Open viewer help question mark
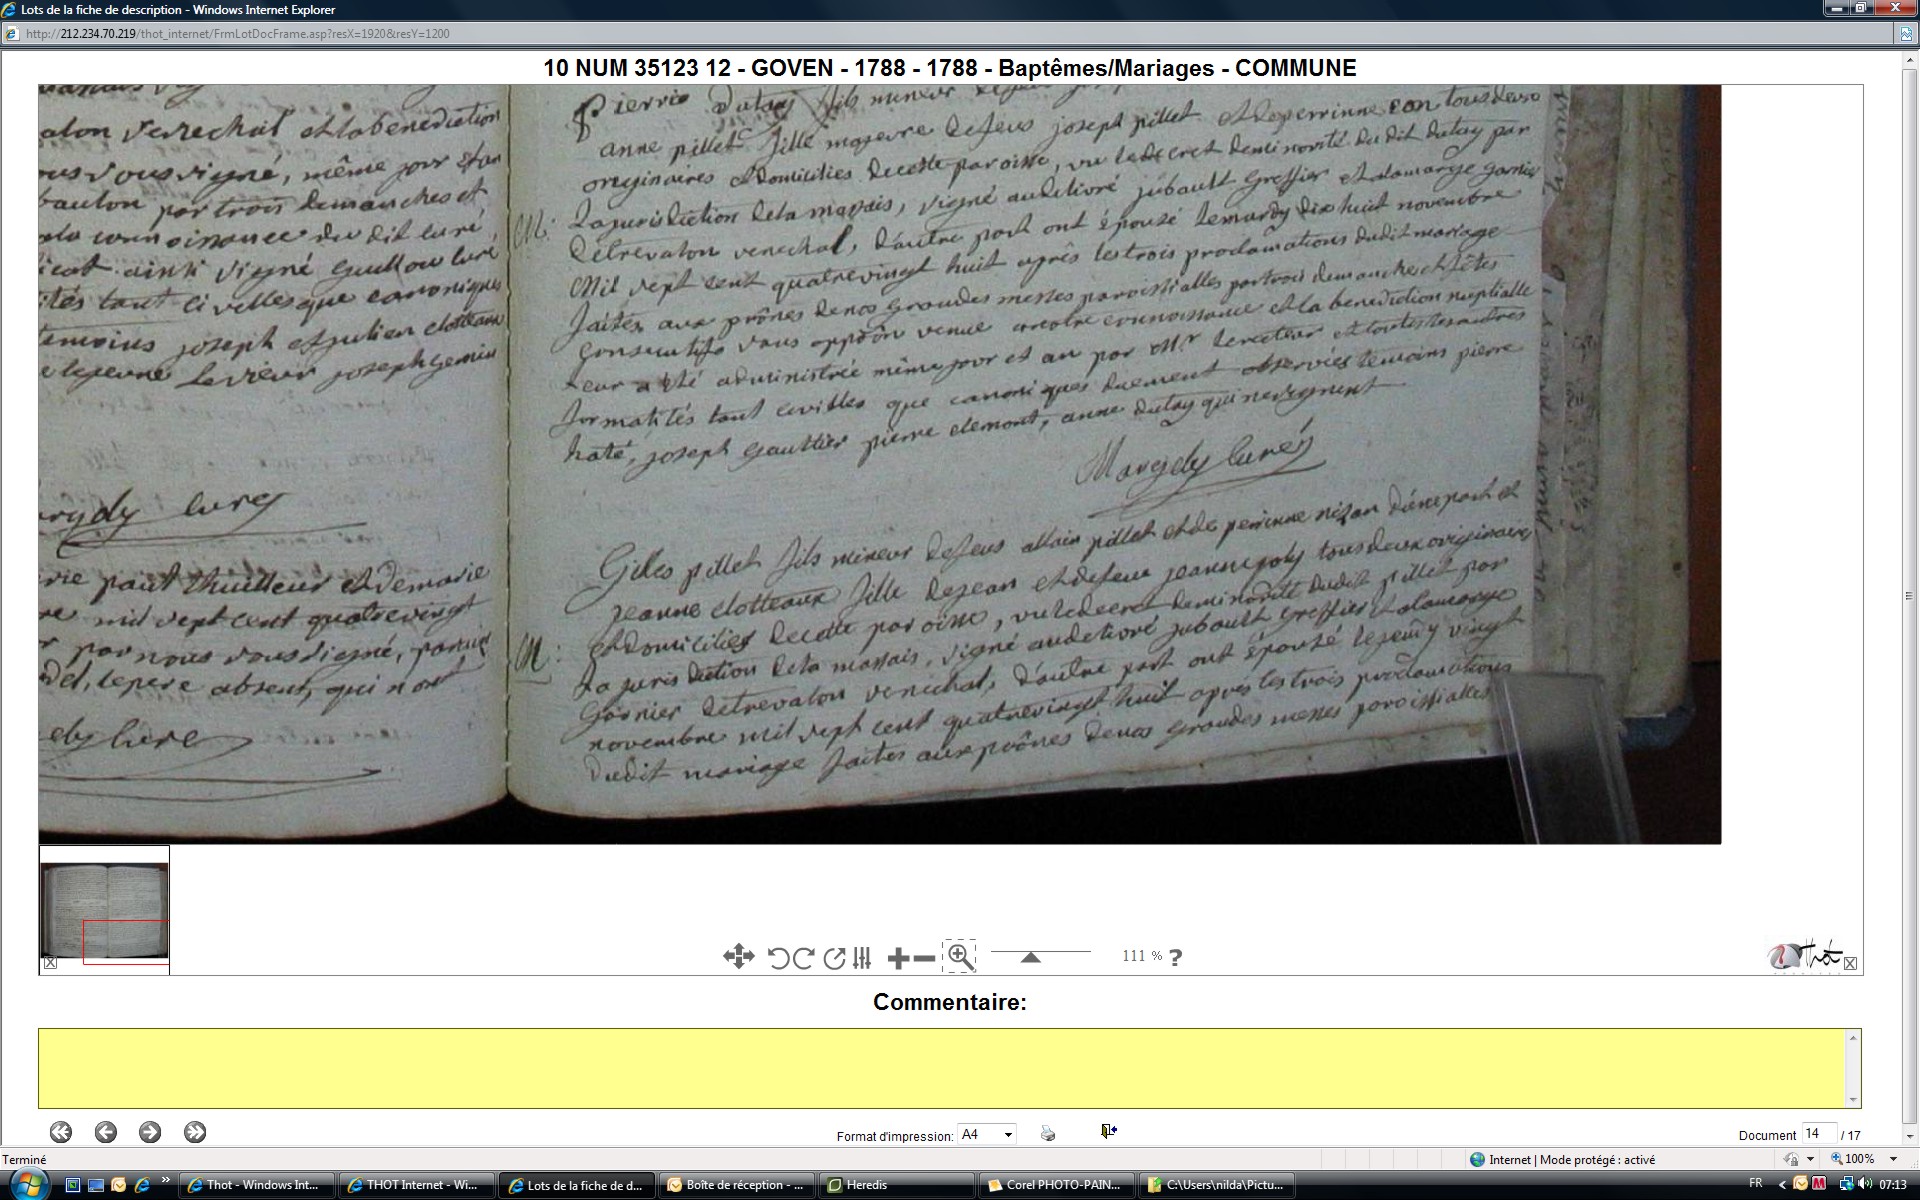The width and height of the screenshot is (1920, 1200). (1176, 957)
